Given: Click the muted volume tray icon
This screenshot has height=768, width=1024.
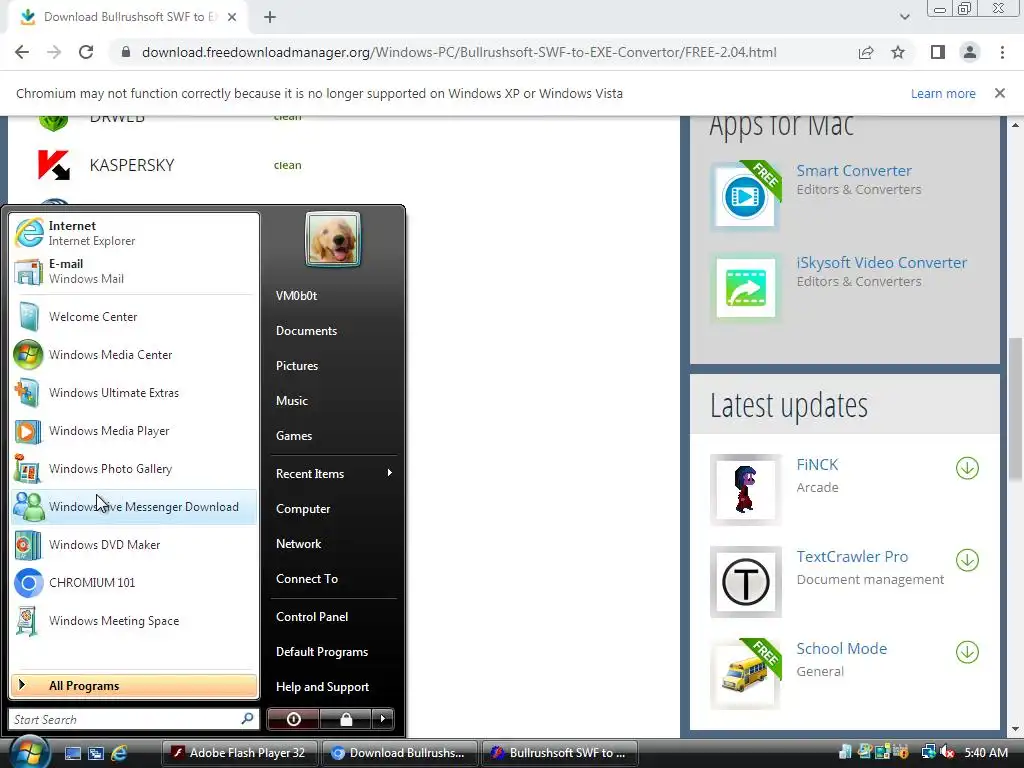Looking at the screenshot, I should click(947, 753).
